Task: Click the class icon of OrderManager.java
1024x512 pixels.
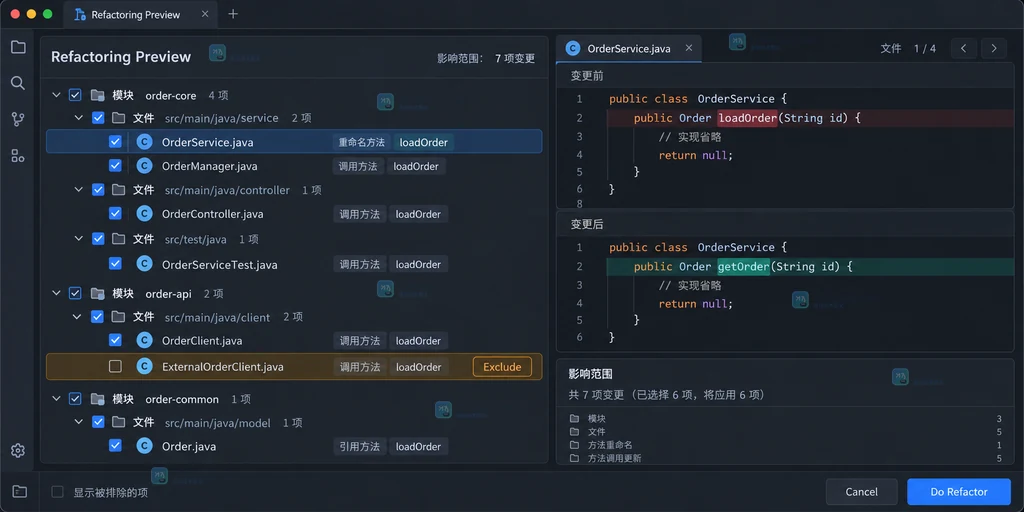Action: tap(144, 166)
